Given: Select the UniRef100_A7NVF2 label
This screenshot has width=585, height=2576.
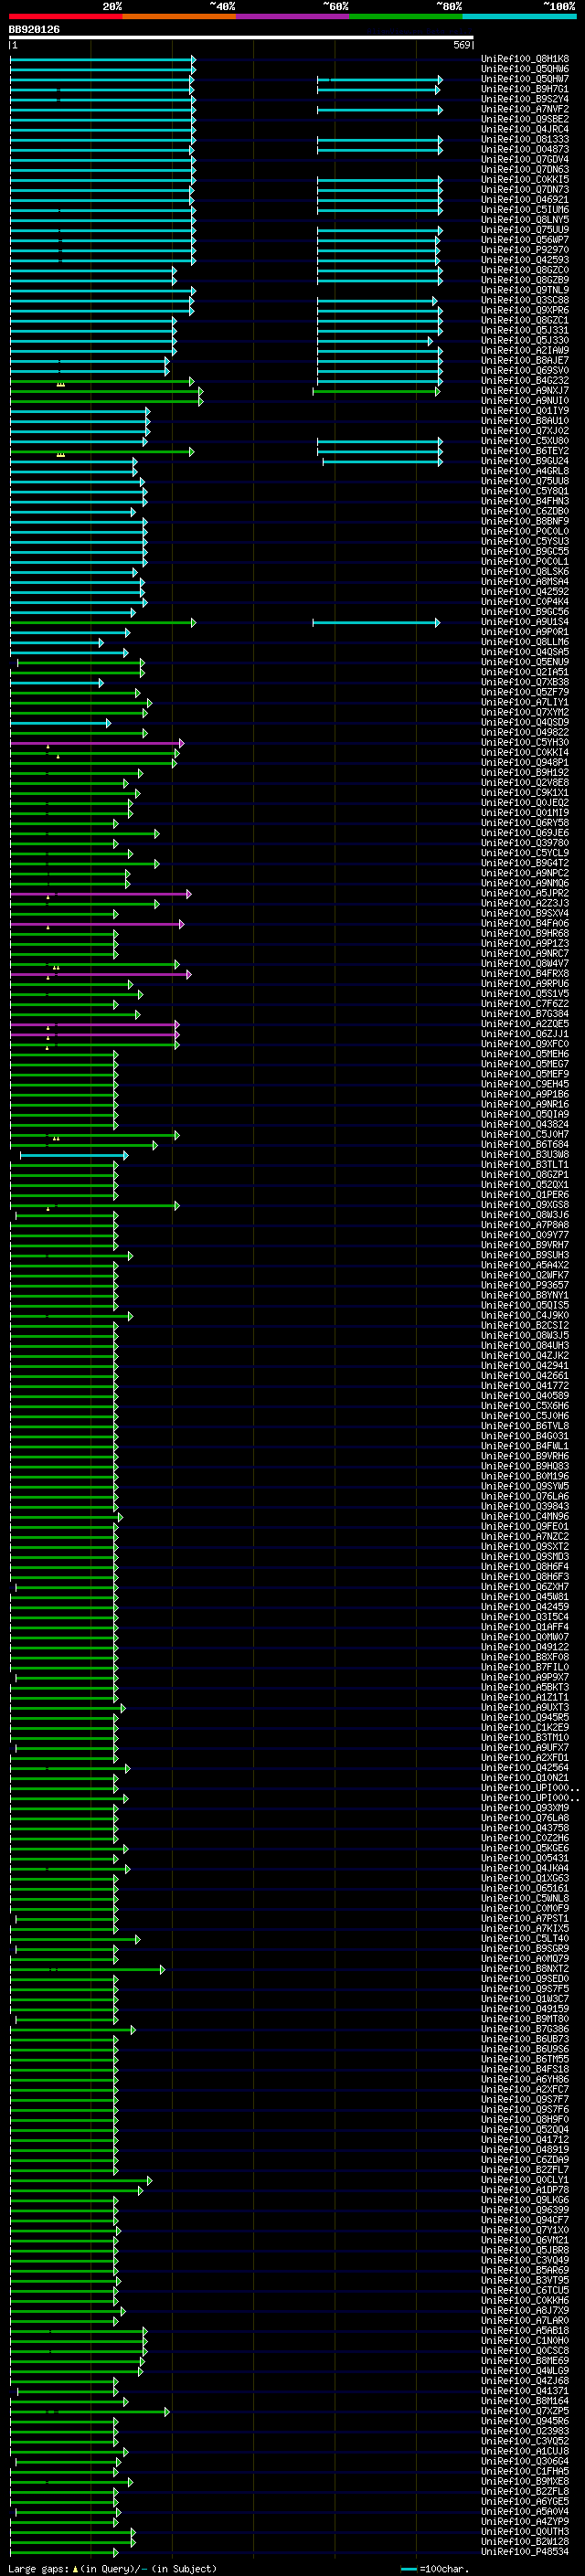Looking at the screenshot, I should (x=525, y=110).
